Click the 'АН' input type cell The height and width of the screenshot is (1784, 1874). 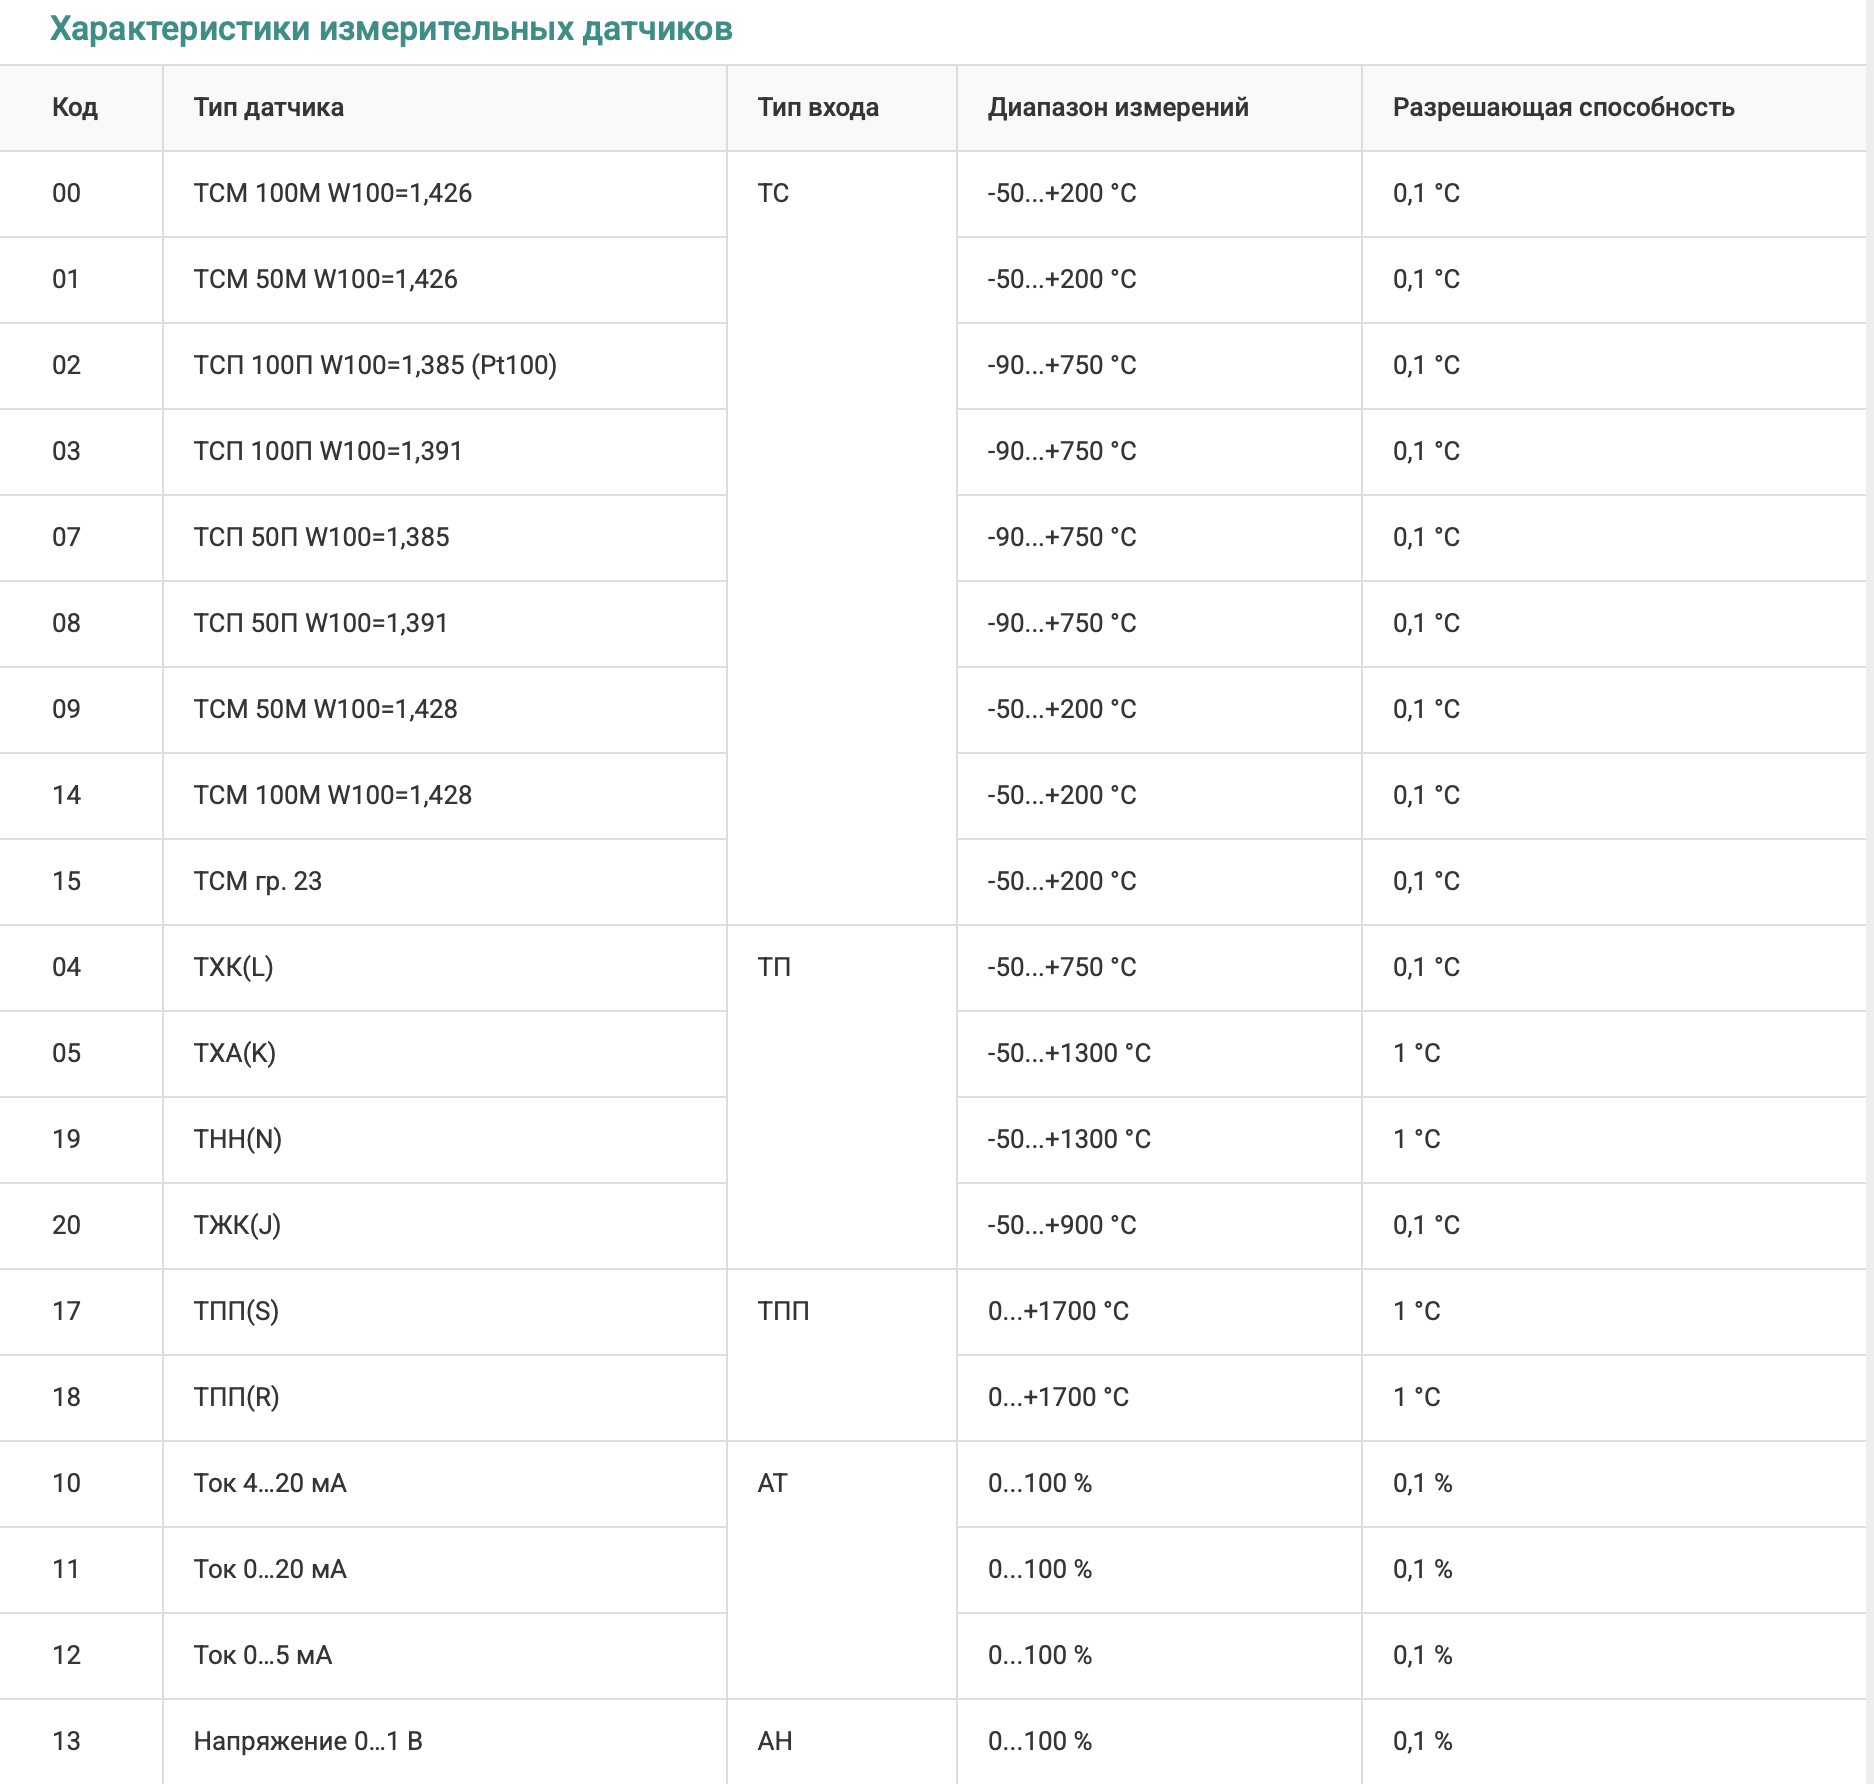(775, 1741)
